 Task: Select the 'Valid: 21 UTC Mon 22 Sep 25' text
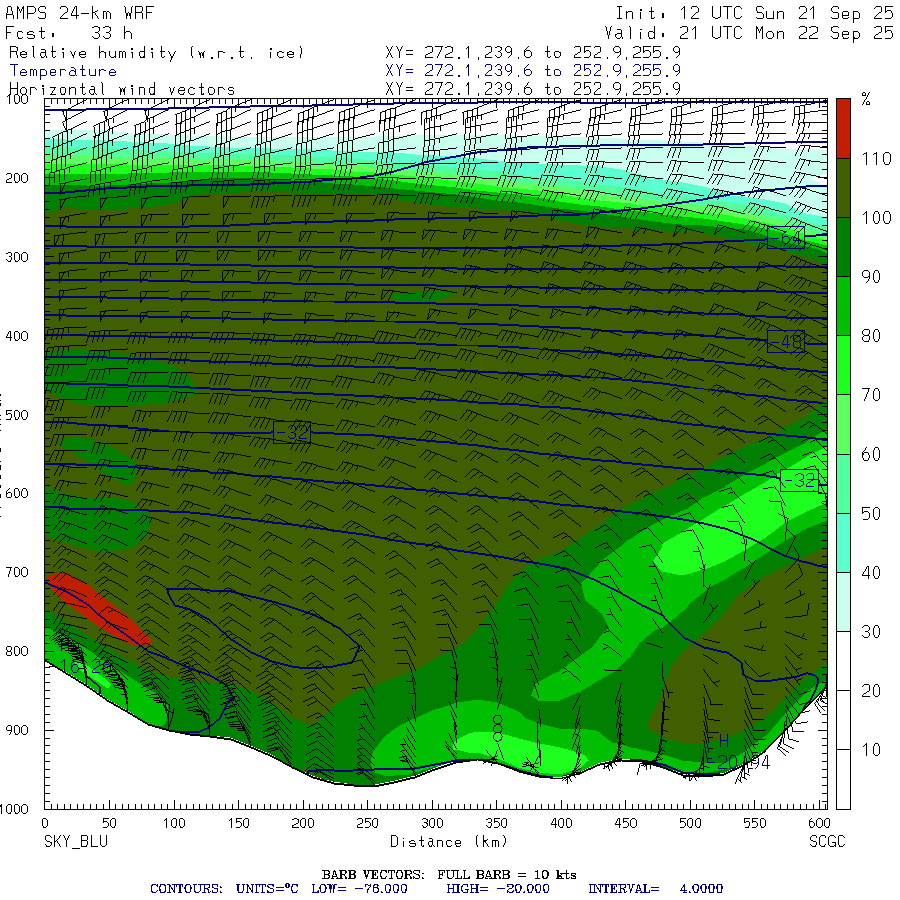(749, 33)
